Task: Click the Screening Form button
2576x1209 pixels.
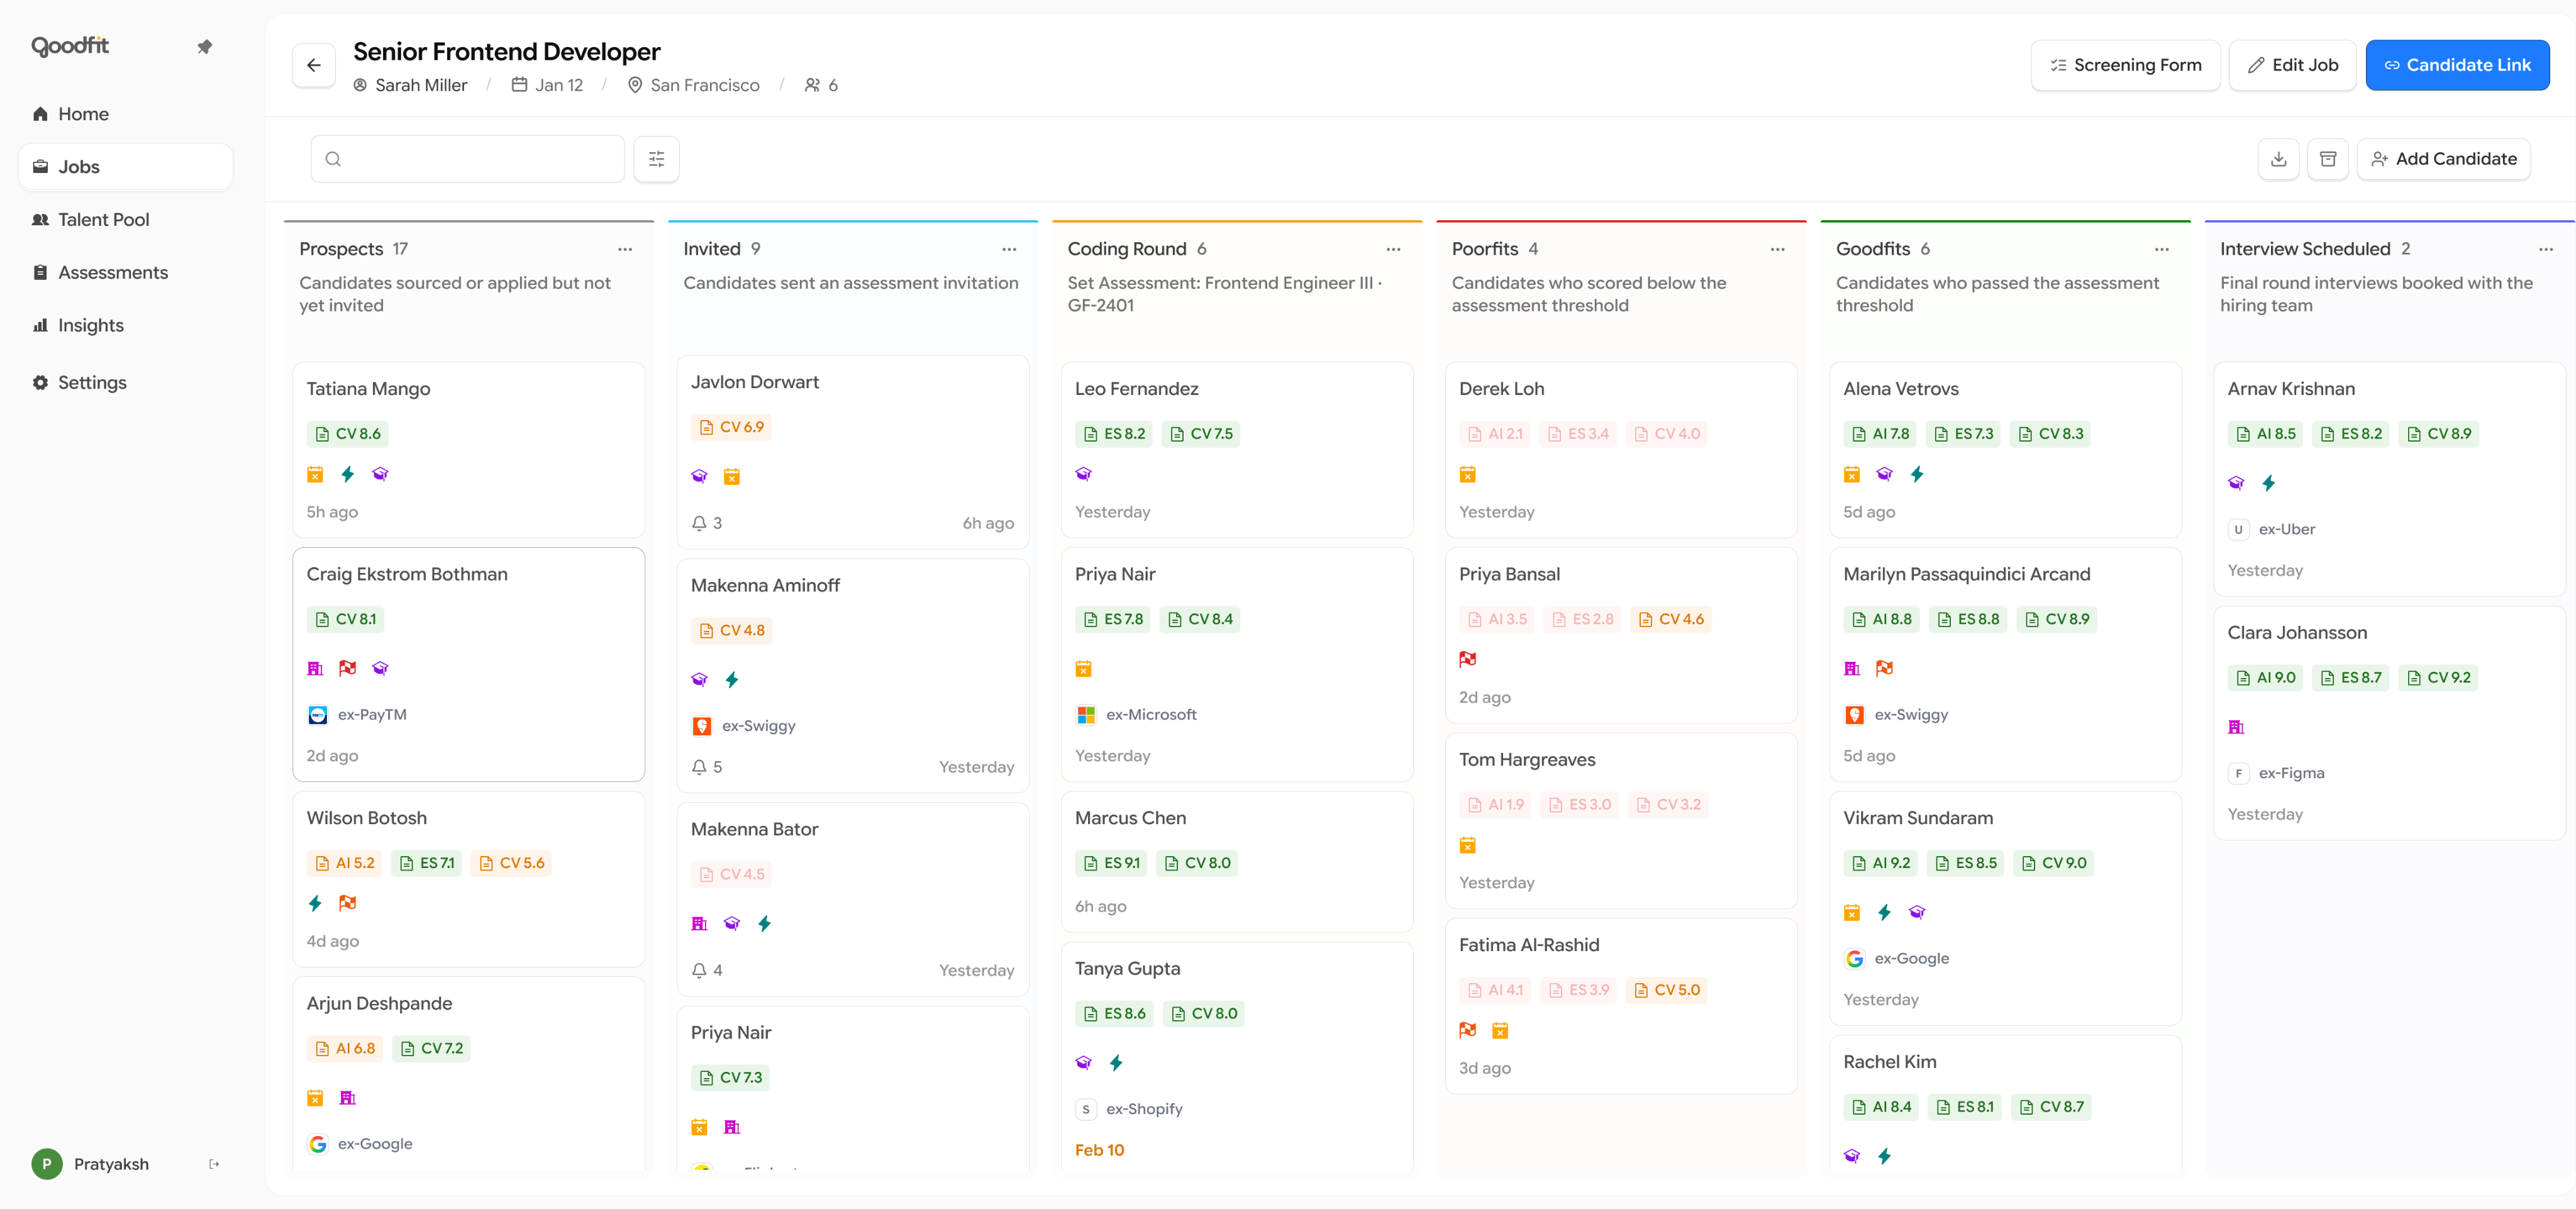Action: pyautogui.click(x=2125, y=65)
